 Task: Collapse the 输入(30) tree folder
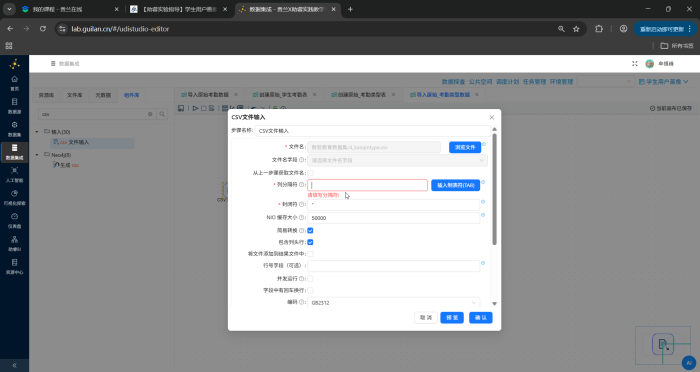point(37,132)
